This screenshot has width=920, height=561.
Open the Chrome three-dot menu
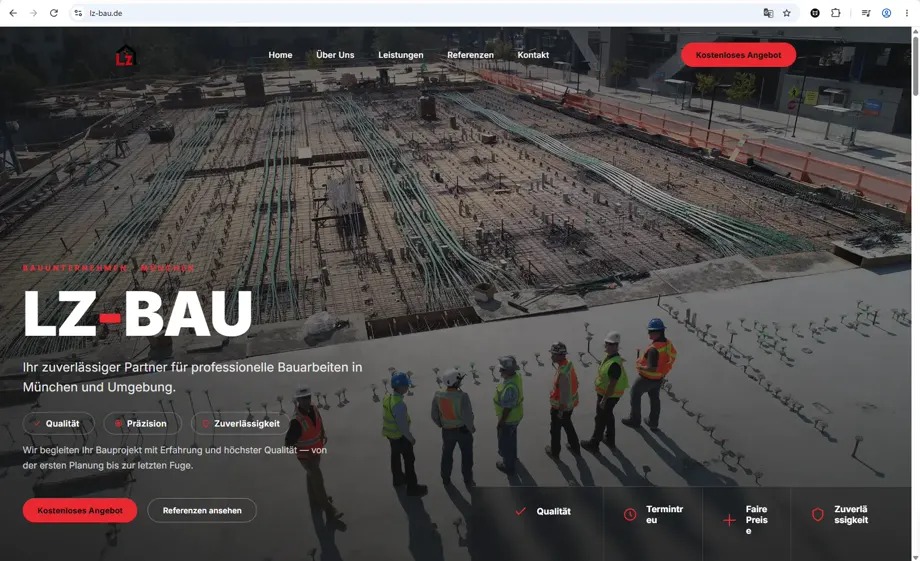(907, 13)
